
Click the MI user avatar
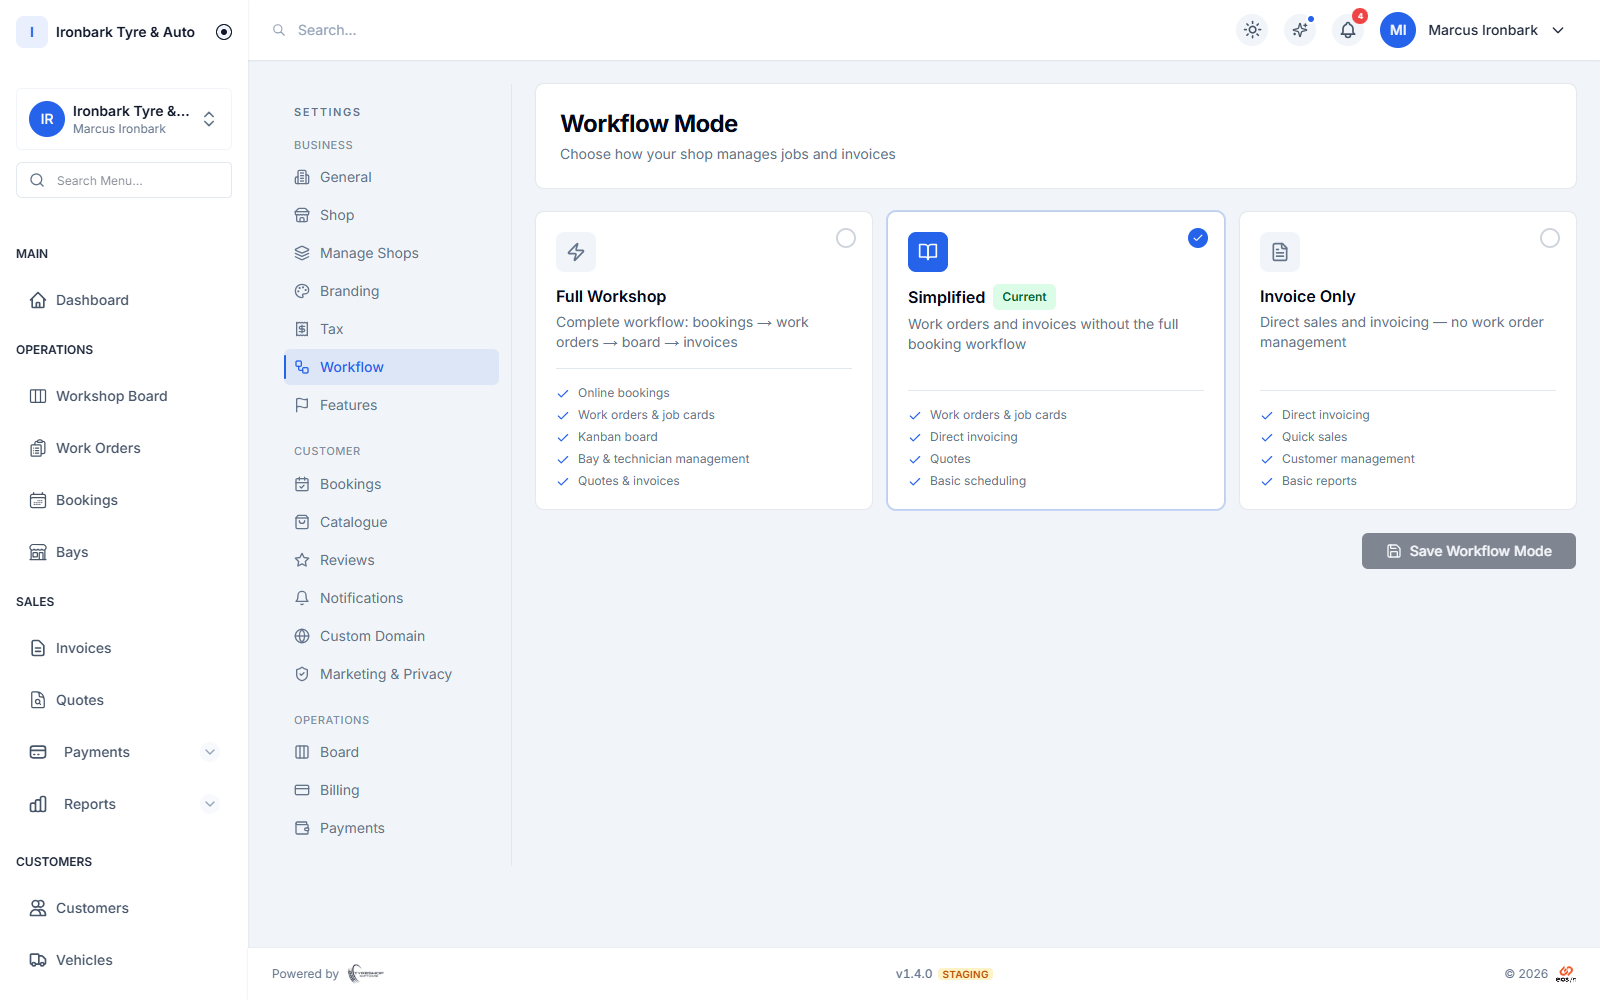point(1398,30)
